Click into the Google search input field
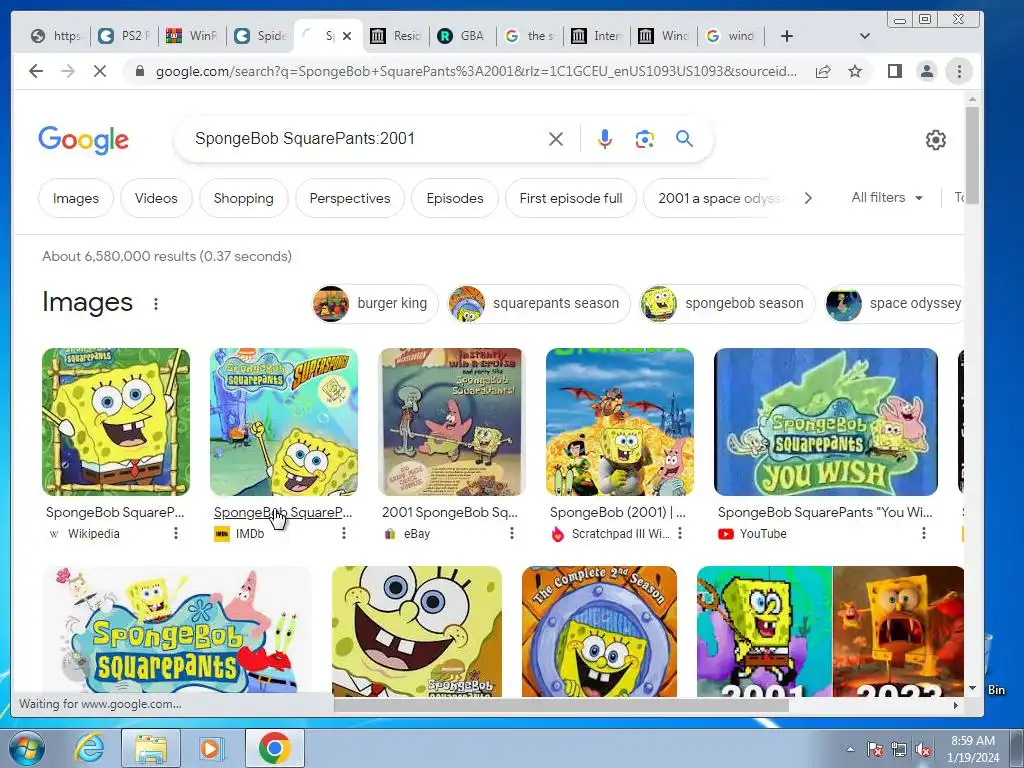The image size is (1024, 768). (x=366, y=138)
